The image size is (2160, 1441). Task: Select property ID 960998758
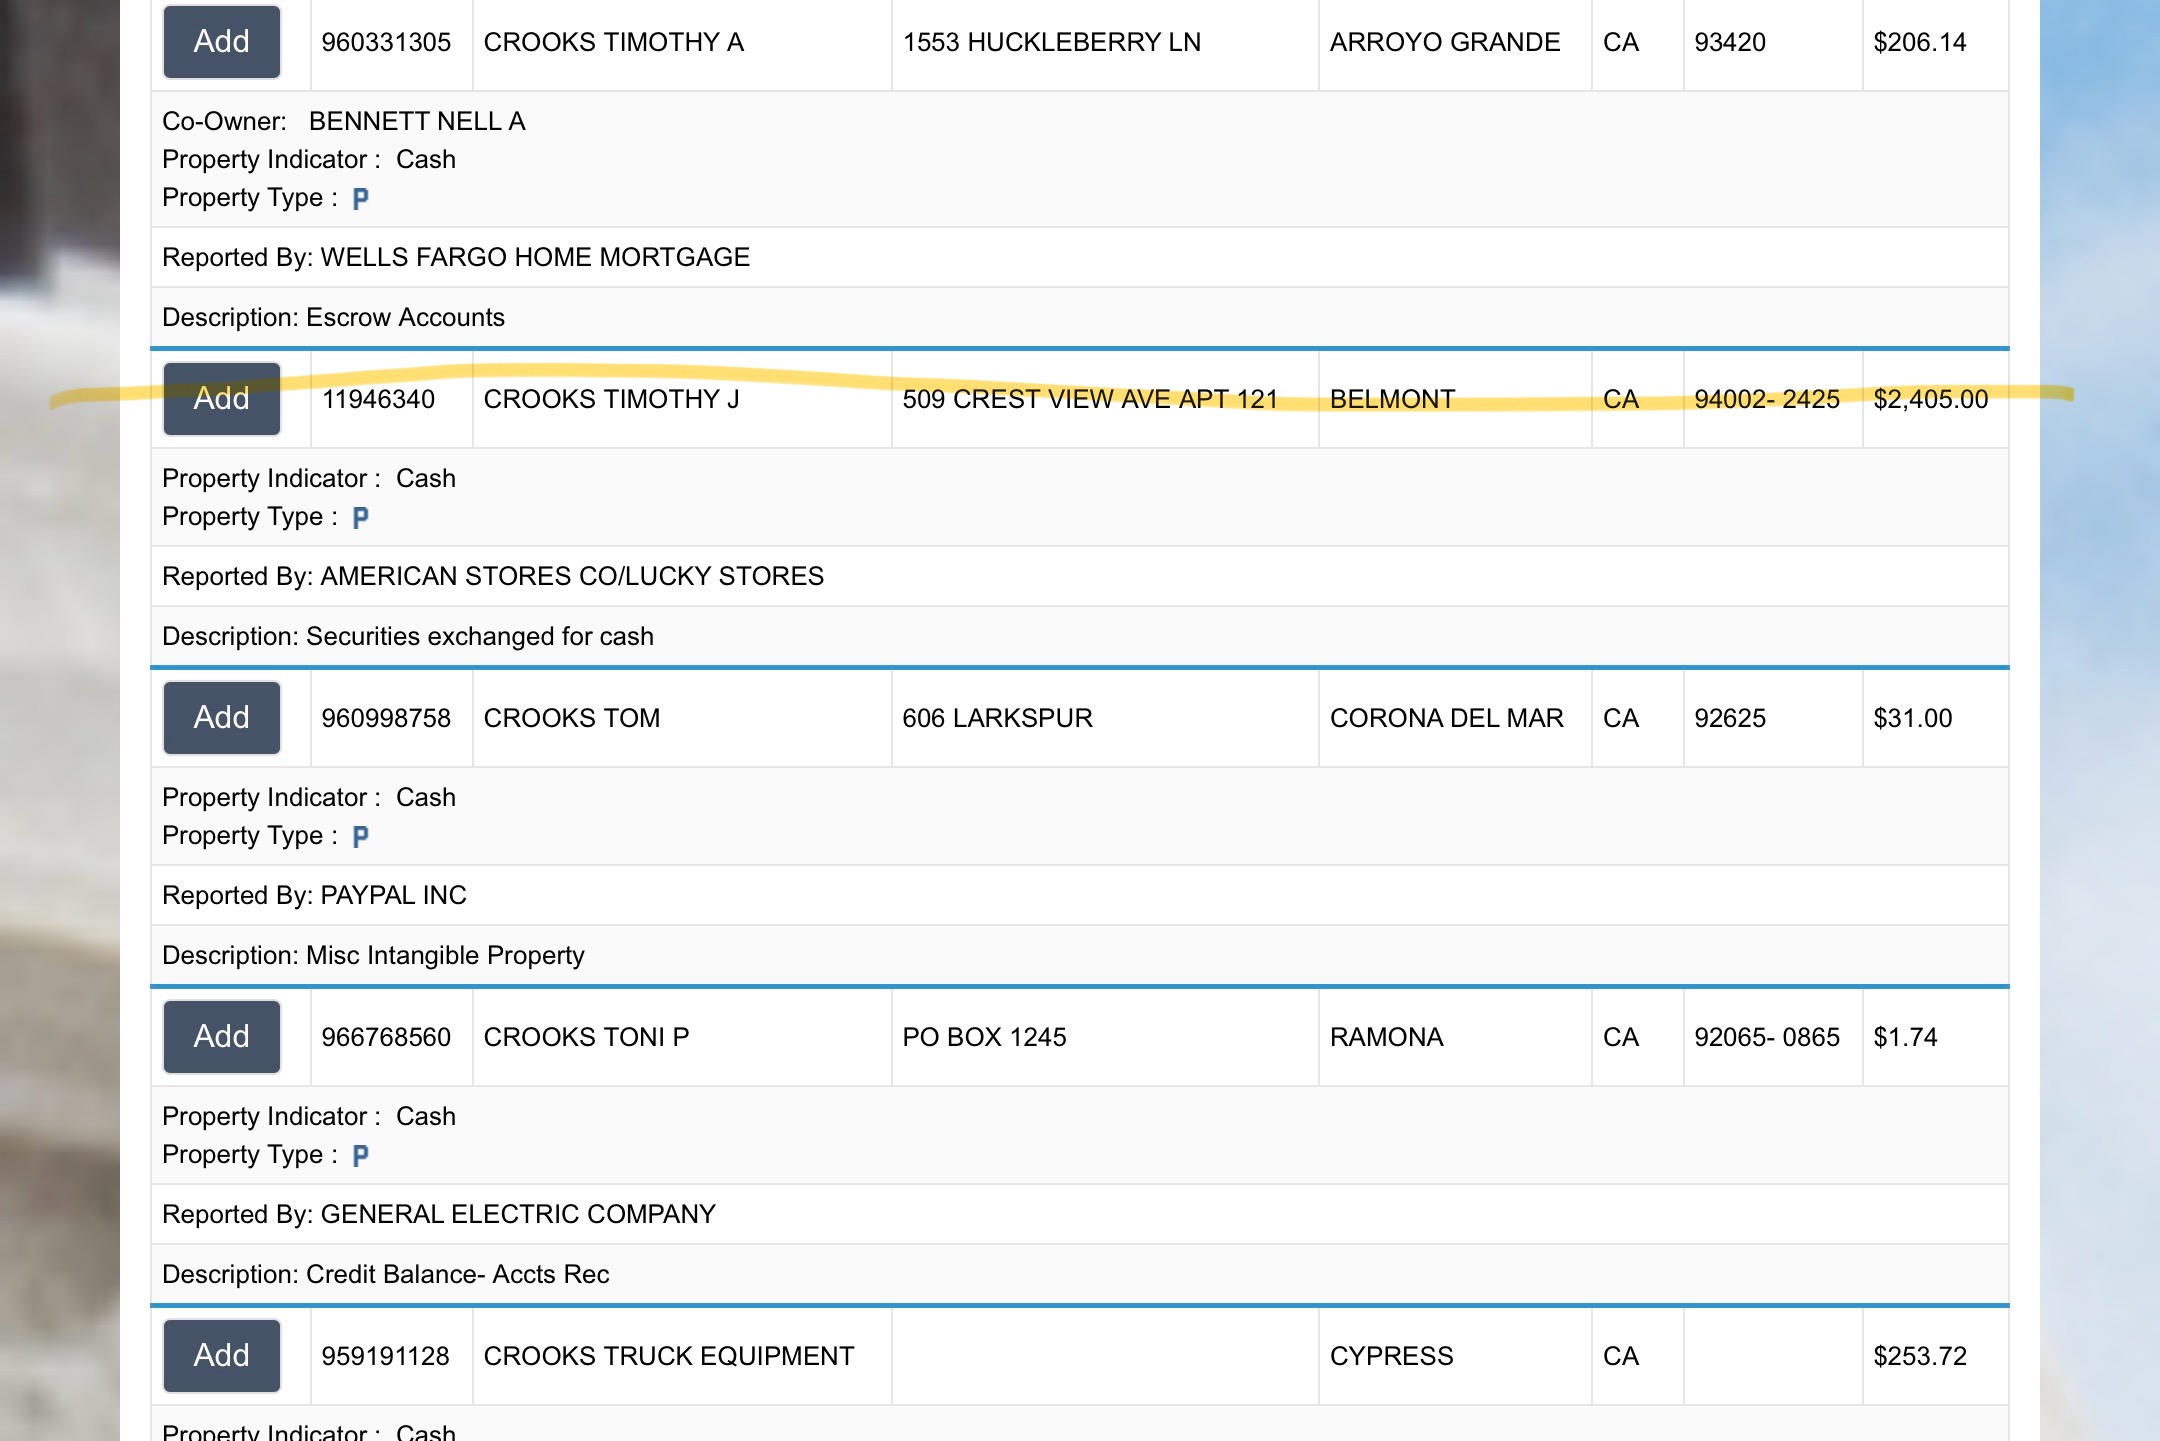[x=386, y=718]
